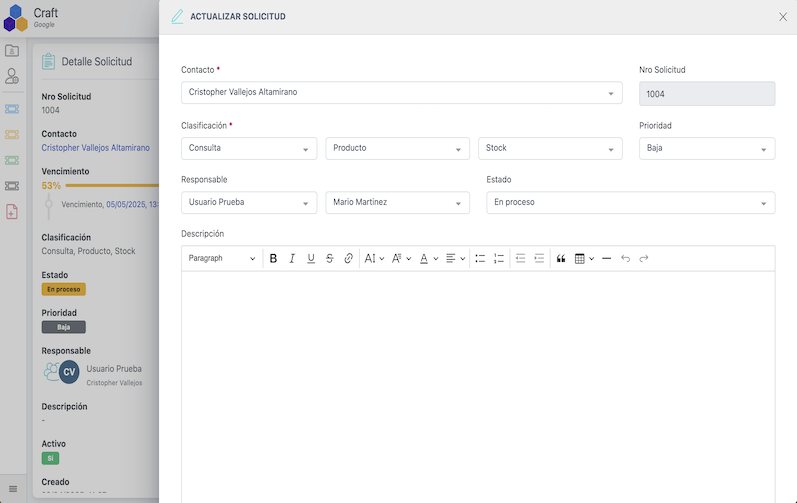Open the contacts folder sidebar icon
This screenshot has height=503, width=797.
[x=12, y=50]
